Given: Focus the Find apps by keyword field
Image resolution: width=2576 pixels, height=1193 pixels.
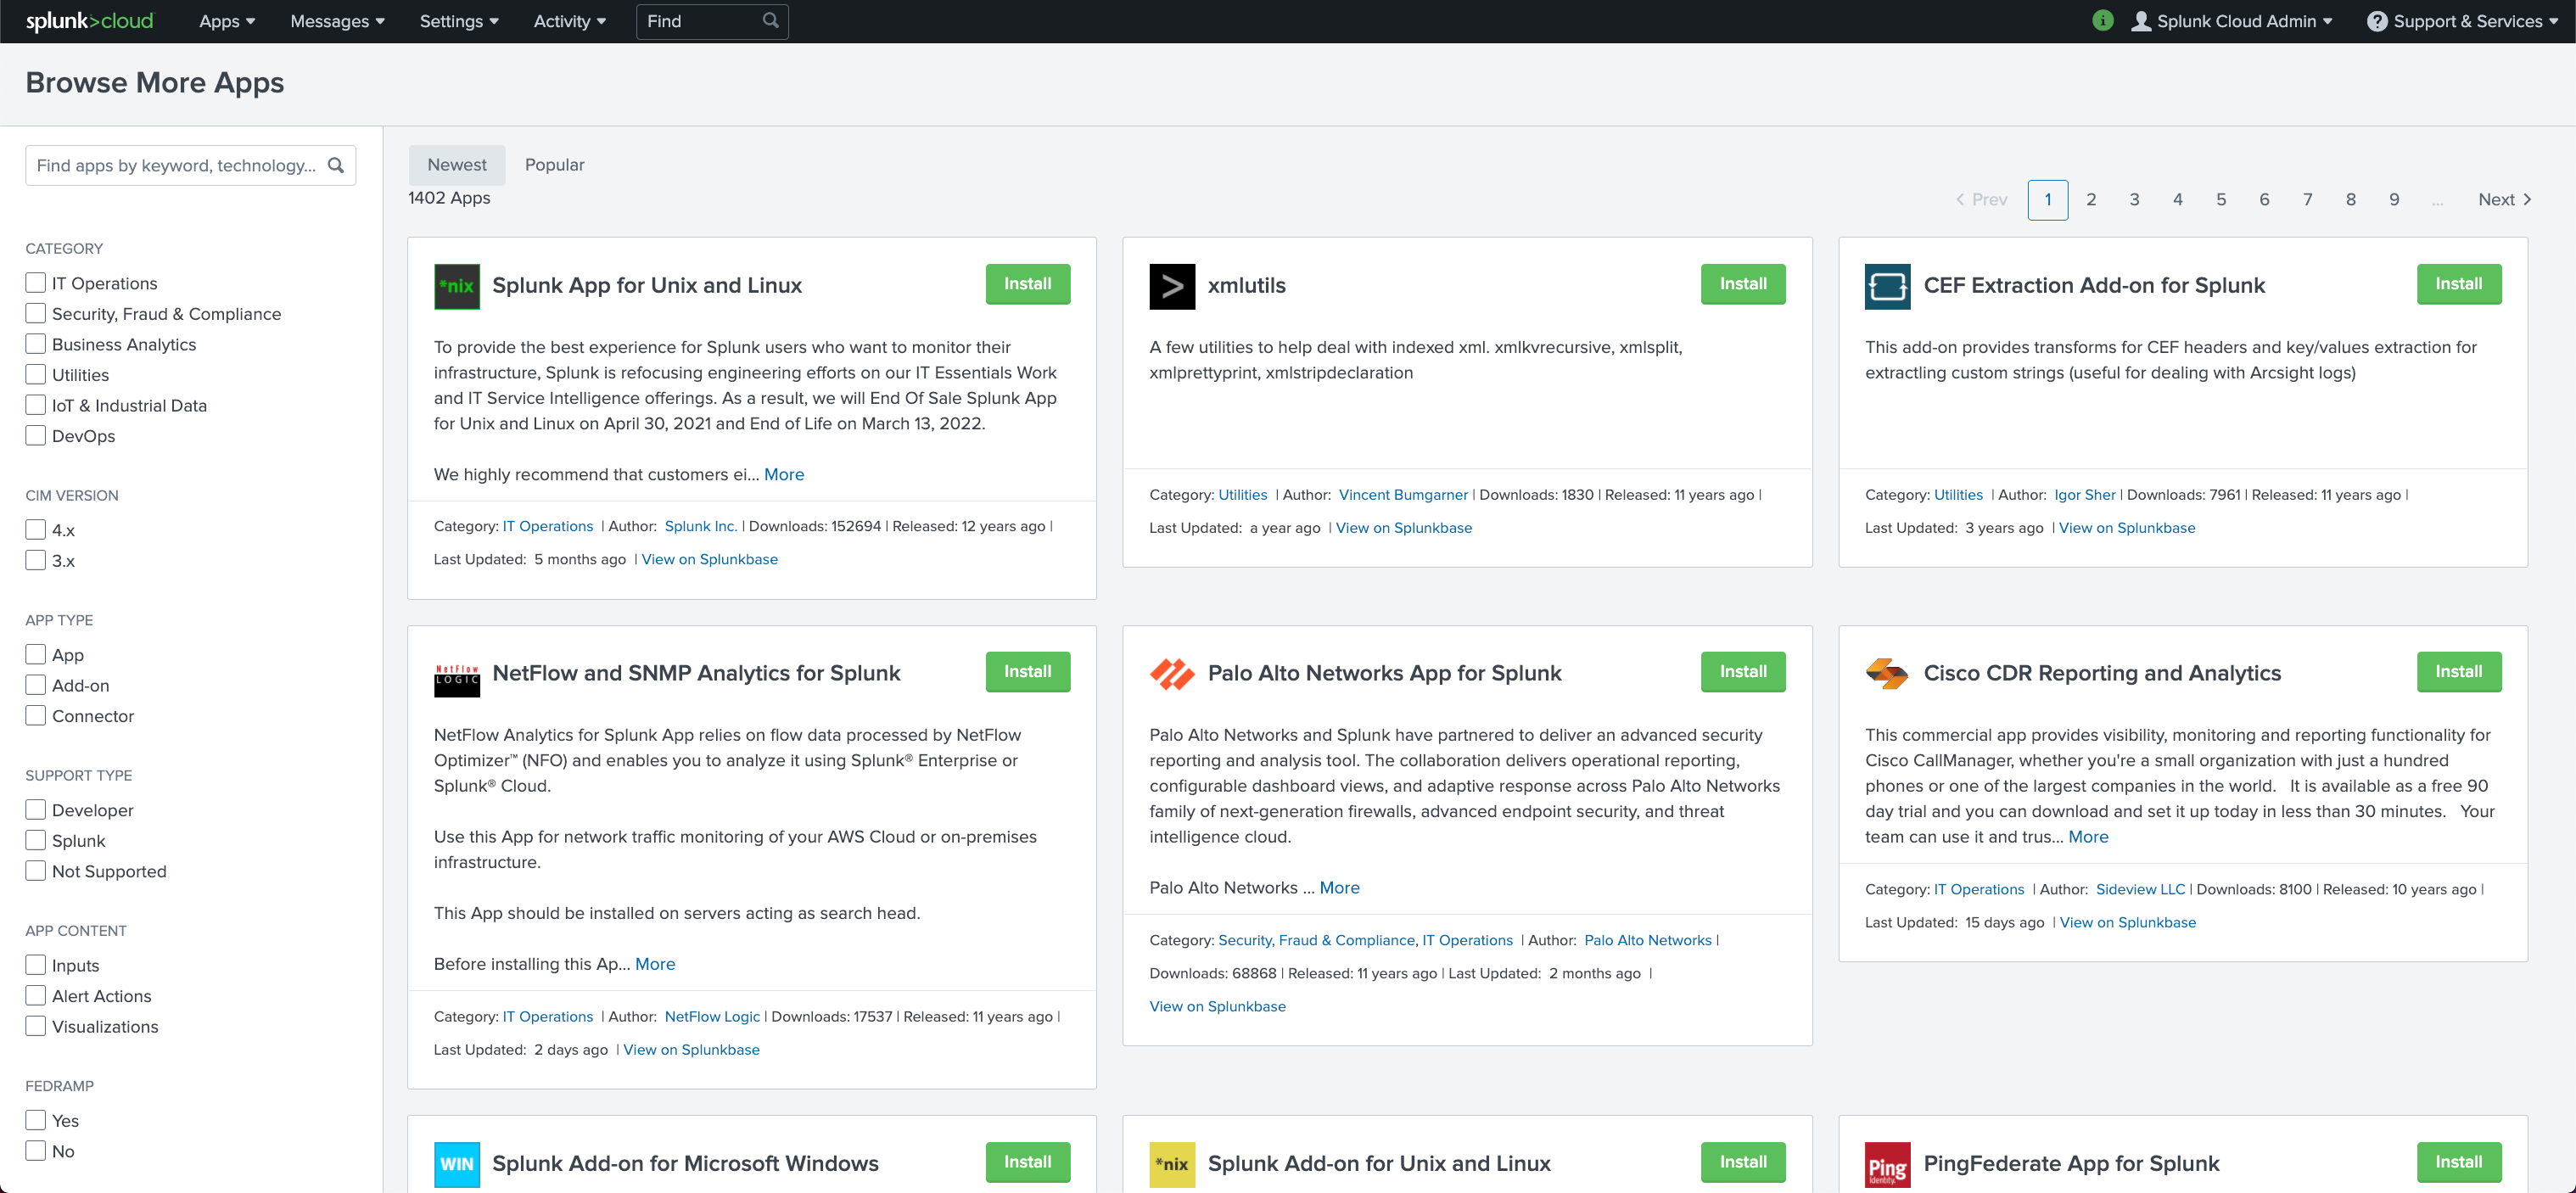Looking at the screenshot, I should (177, 166).
